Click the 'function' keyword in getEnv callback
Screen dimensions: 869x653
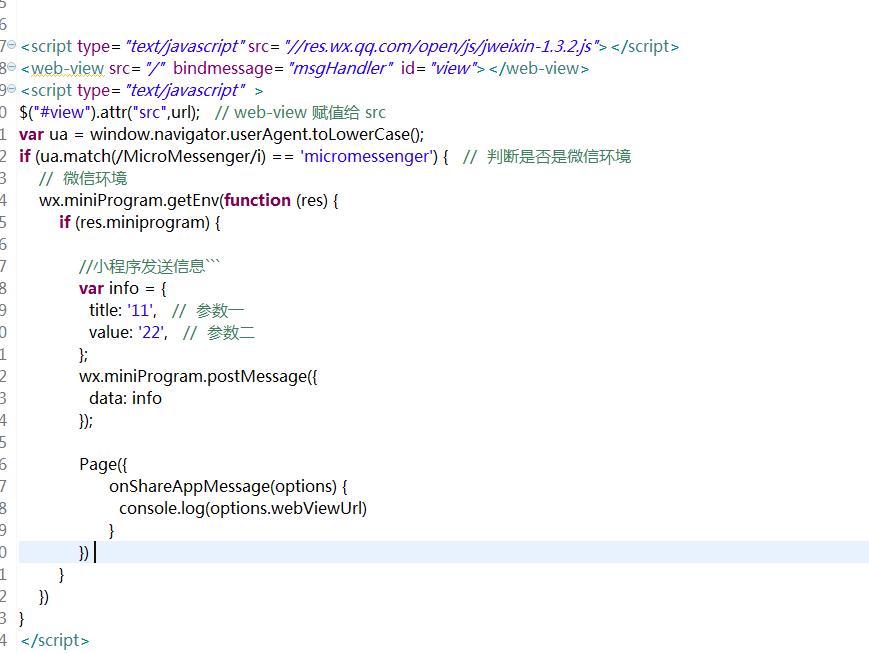tap(258, 201)
